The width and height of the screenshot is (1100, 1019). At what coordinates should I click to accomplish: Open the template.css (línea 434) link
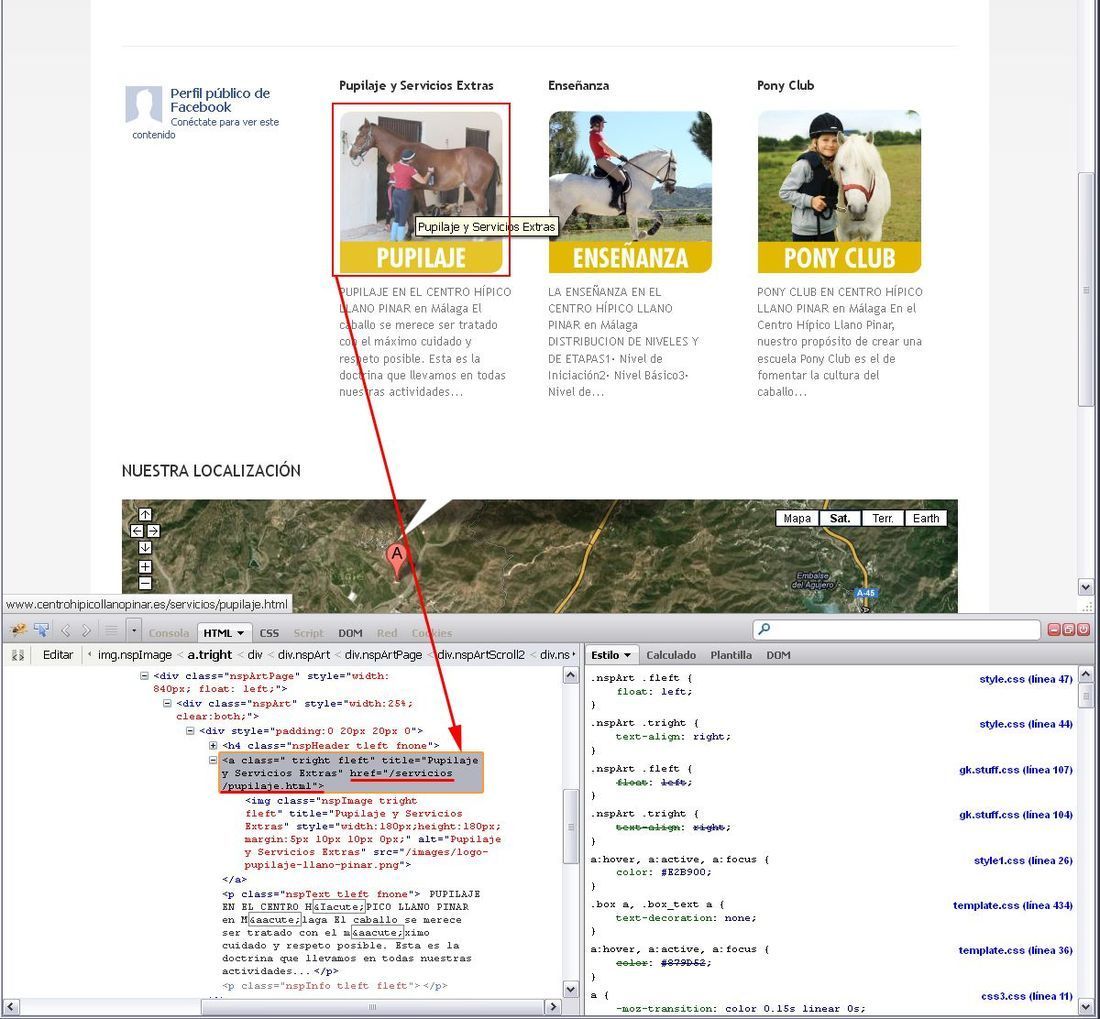[x=1012, y=905]
